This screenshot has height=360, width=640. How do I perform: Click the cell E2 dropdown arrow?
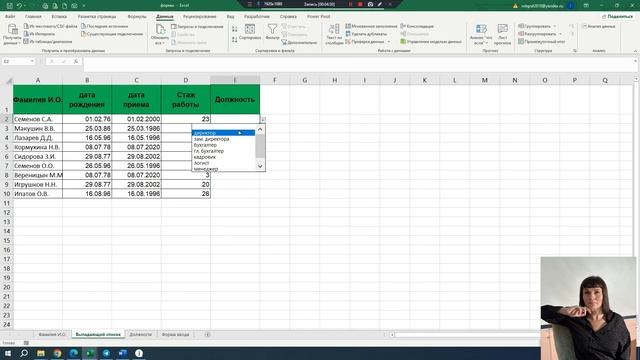point(263,119)
